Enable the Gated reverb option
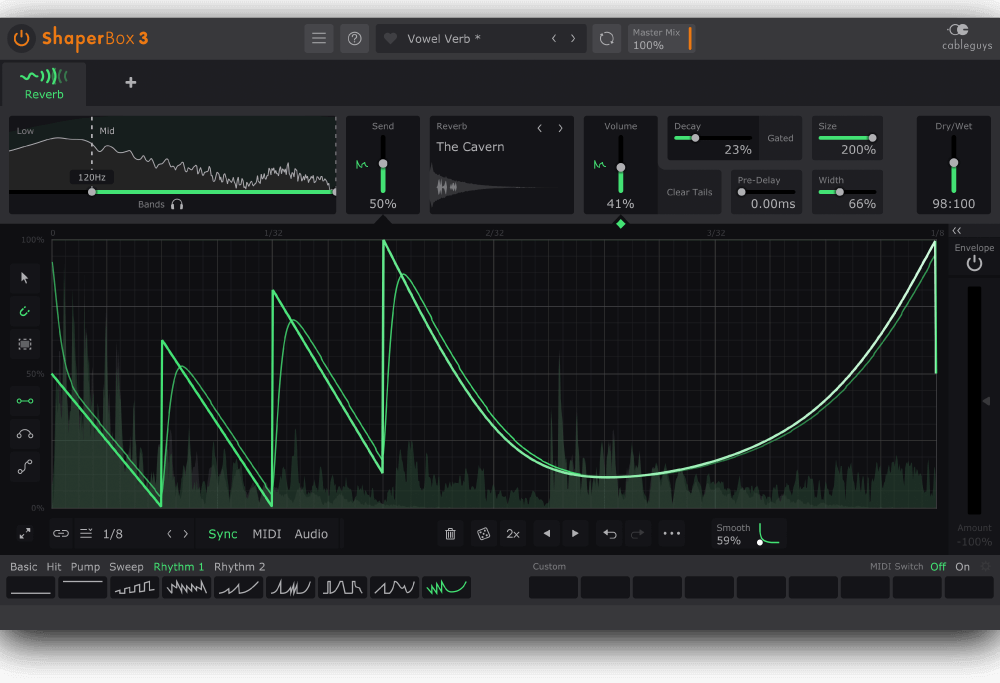 [780, 138]
